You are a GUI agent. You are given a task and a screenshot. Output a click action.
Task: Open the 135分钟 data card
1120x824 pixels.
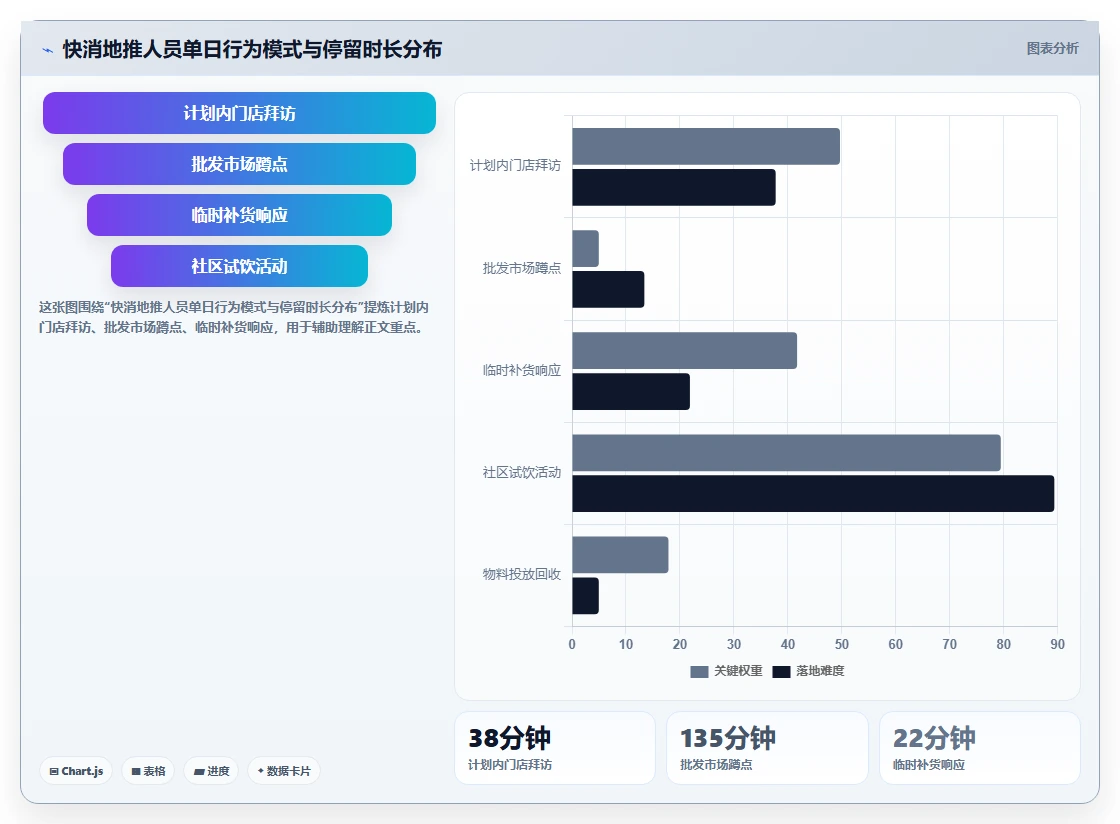click(x=767, y=748)
